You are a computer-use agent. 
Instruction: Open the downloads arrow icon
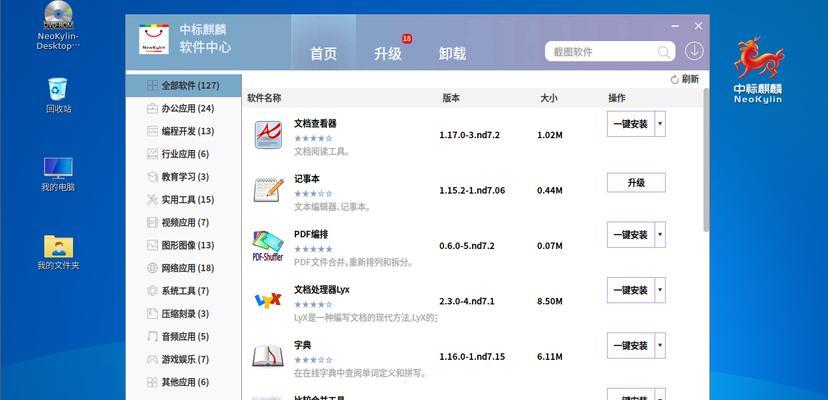pos(694,51)
